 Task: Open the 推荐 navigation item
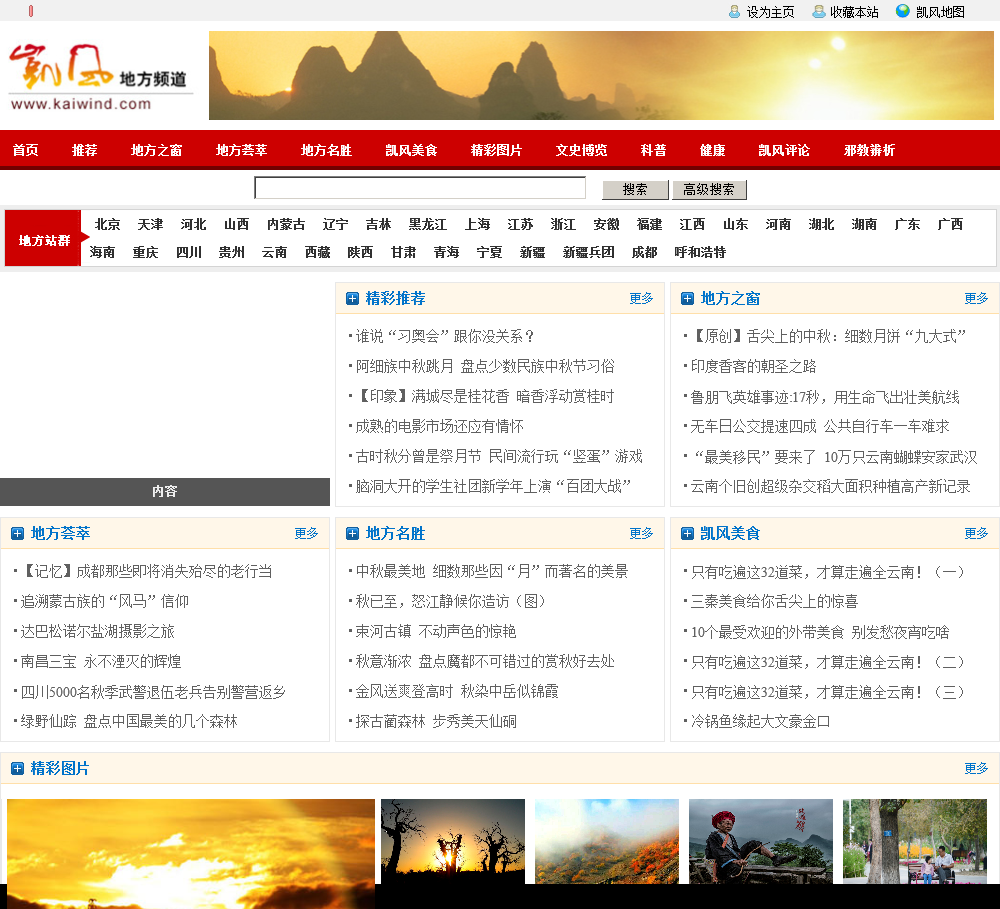tap(84, 150)
